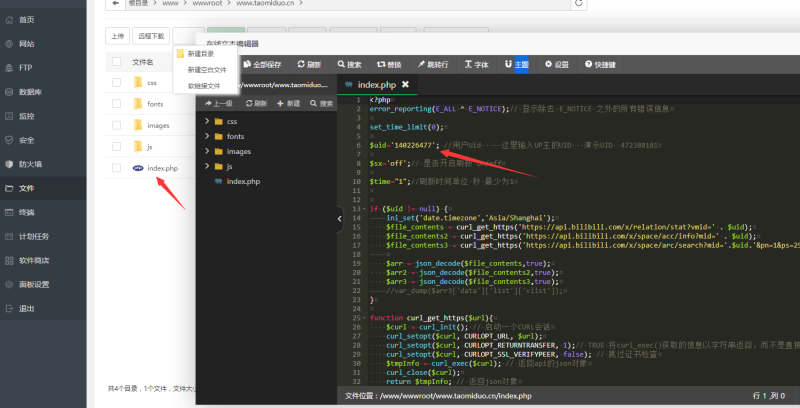The image size is (800, 408).
Task: Fold function block at line 25
Action: [x=364, y=318]
